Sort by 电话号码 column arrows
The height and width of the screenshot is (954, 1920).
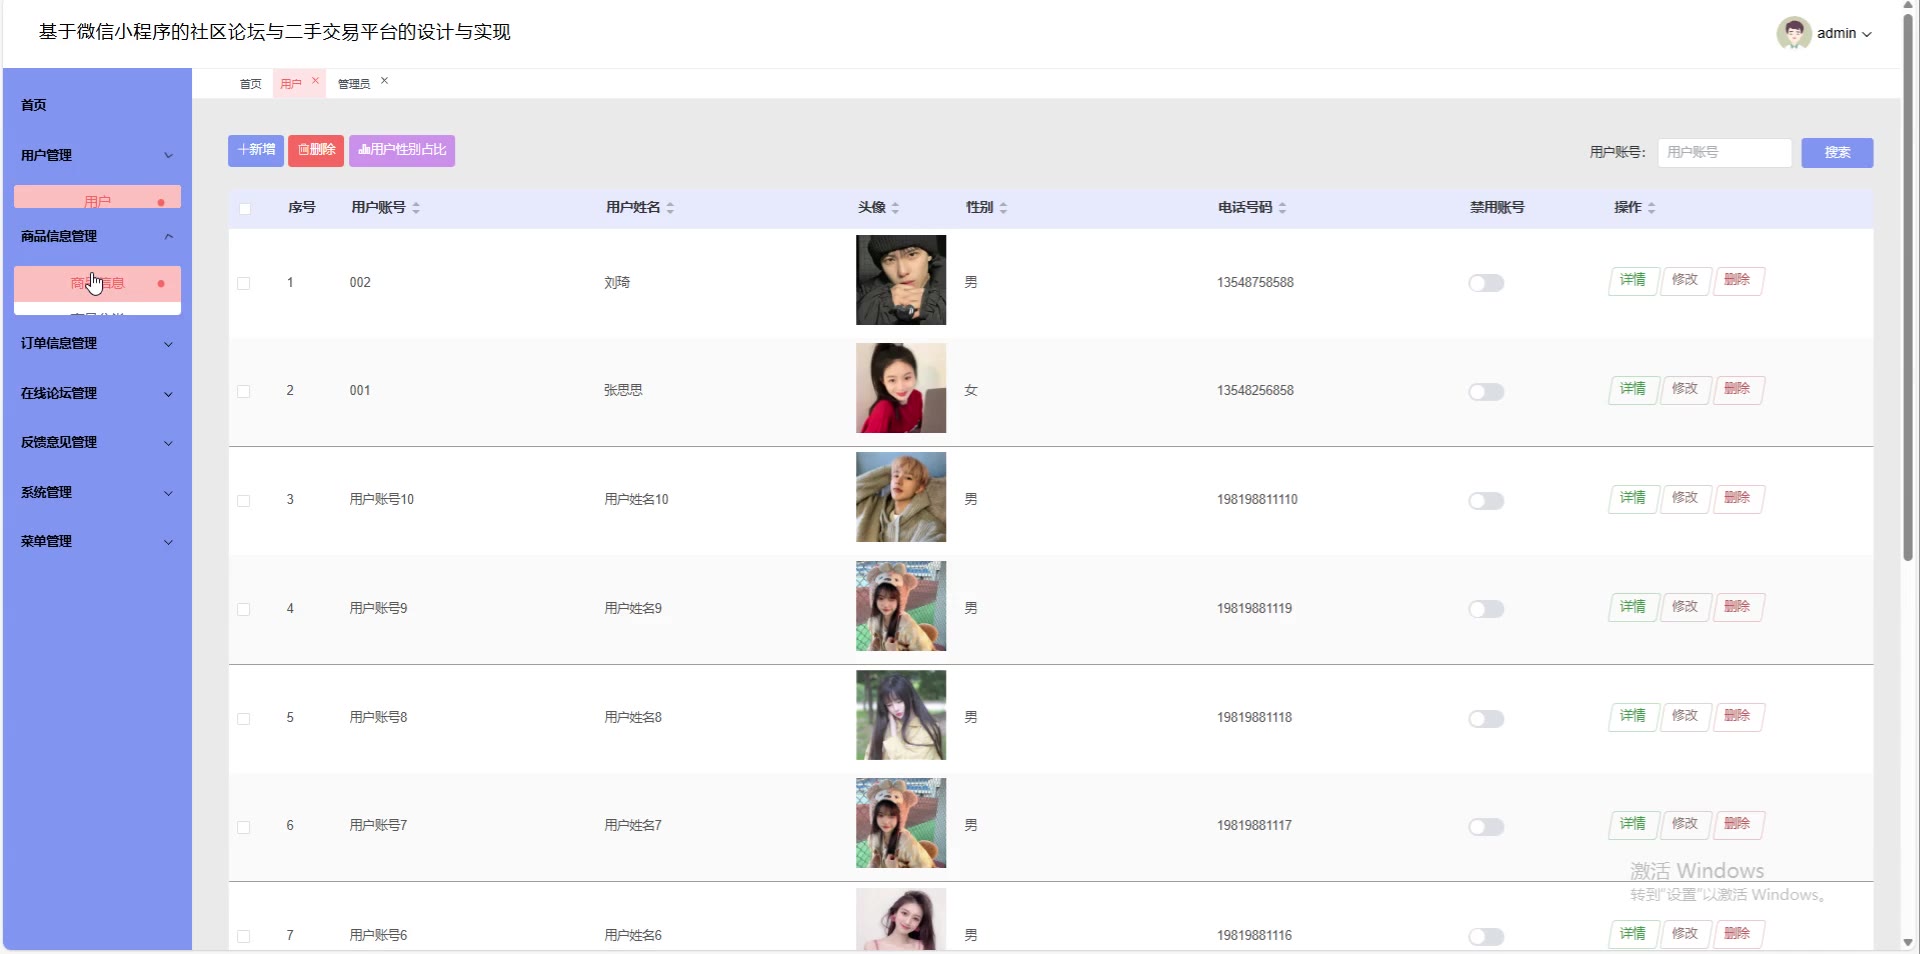[1282, 208]
